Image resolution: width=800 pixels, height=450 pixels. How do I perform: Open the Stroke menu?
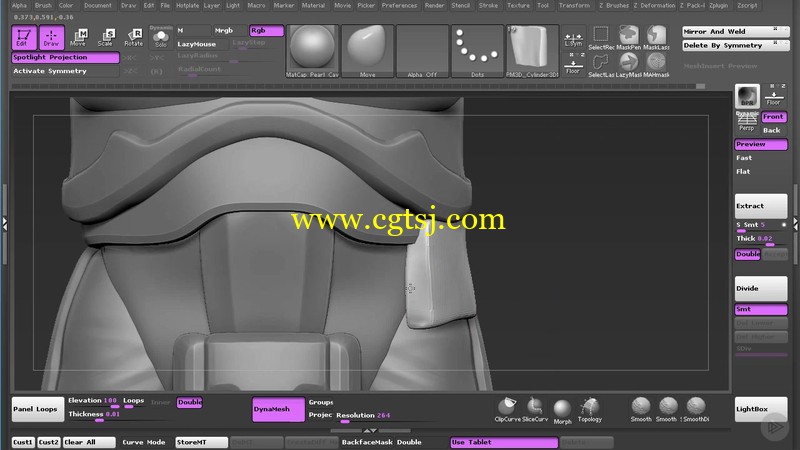[x=488, y=6]
